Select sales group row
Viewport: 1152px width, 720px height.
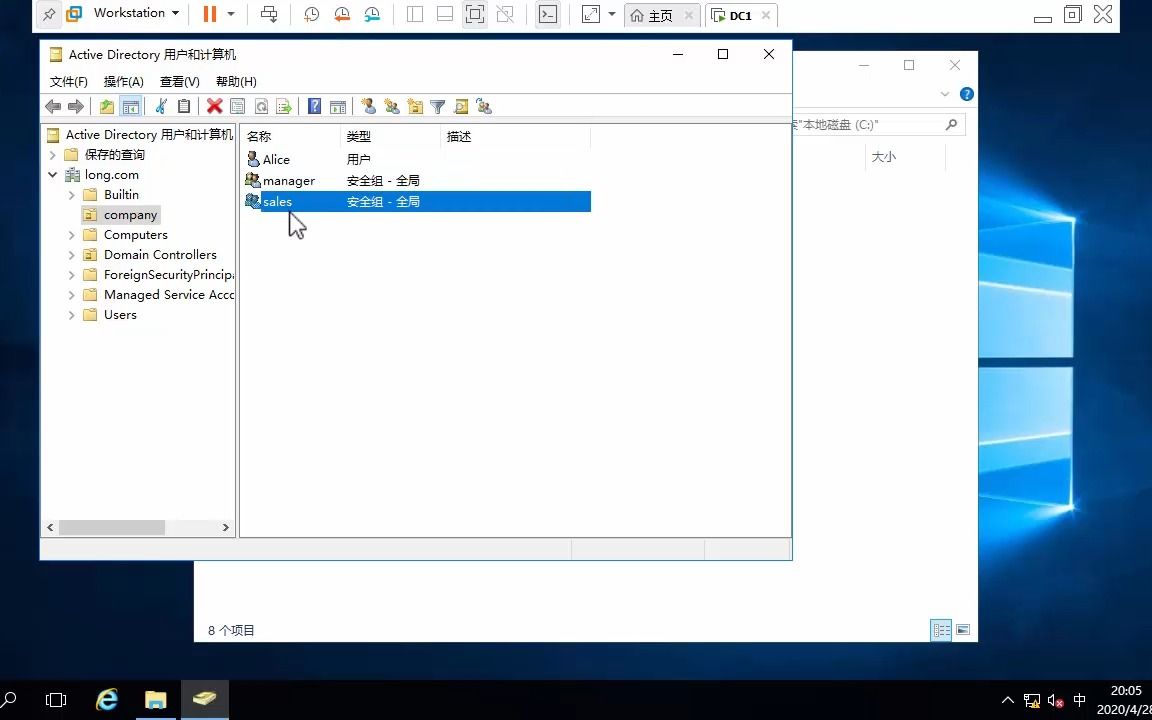pos(417,202)
